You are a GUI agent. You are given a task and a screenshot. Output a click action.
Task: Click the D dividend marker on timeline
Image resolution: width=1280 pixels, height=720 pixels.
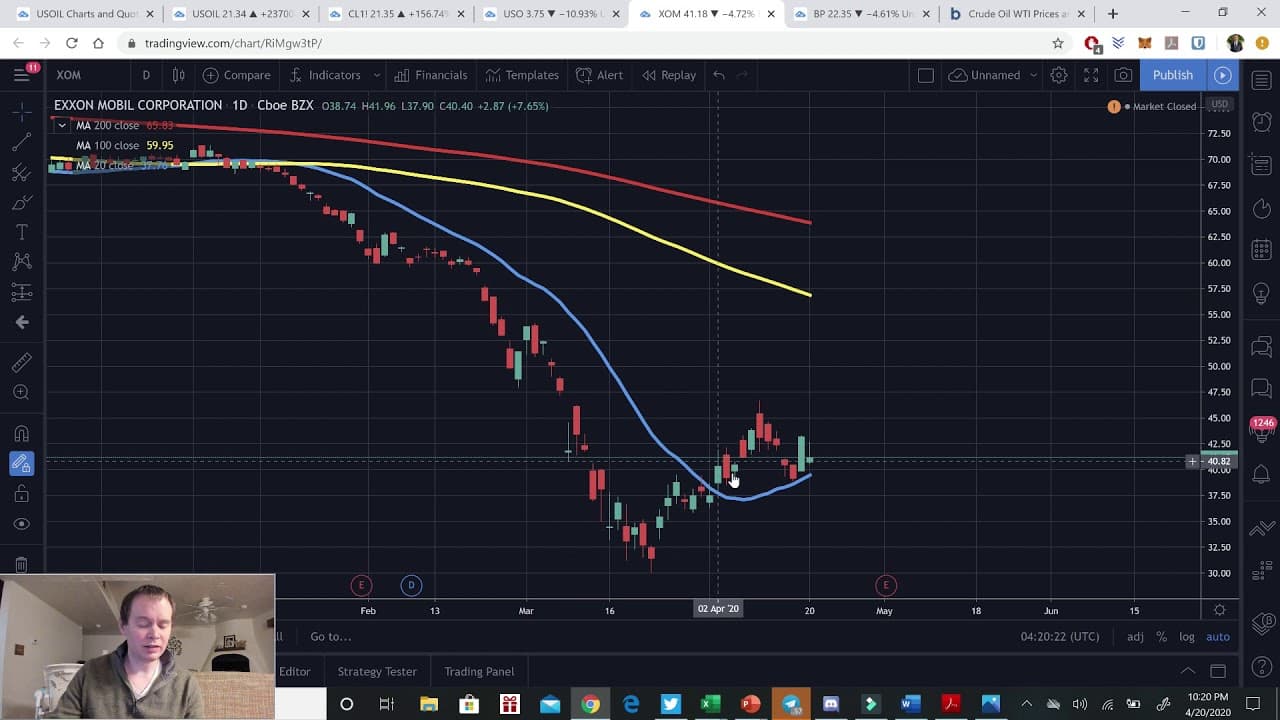(x=411, y=585)
